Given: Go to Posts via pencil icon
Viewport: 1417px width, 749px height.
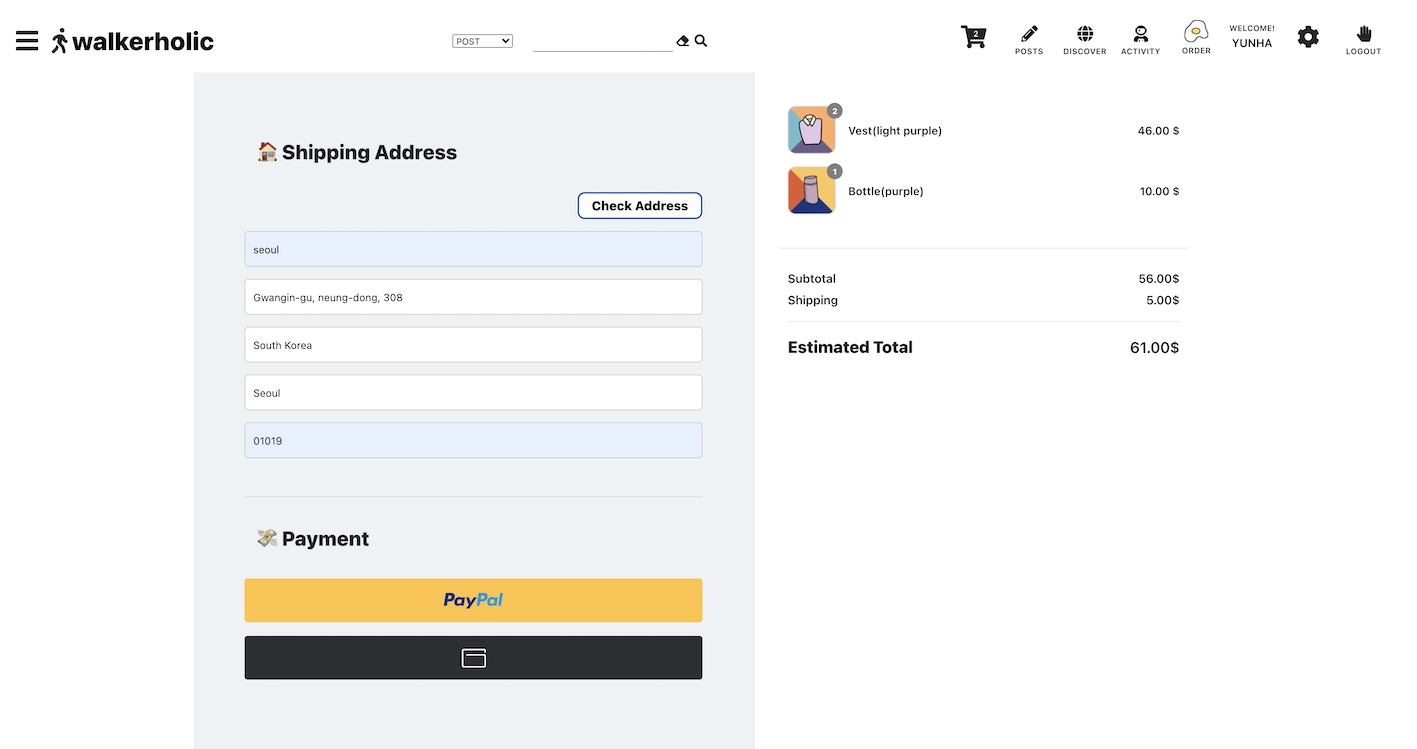Looking at the screenshot, I should click(1029, 40).
